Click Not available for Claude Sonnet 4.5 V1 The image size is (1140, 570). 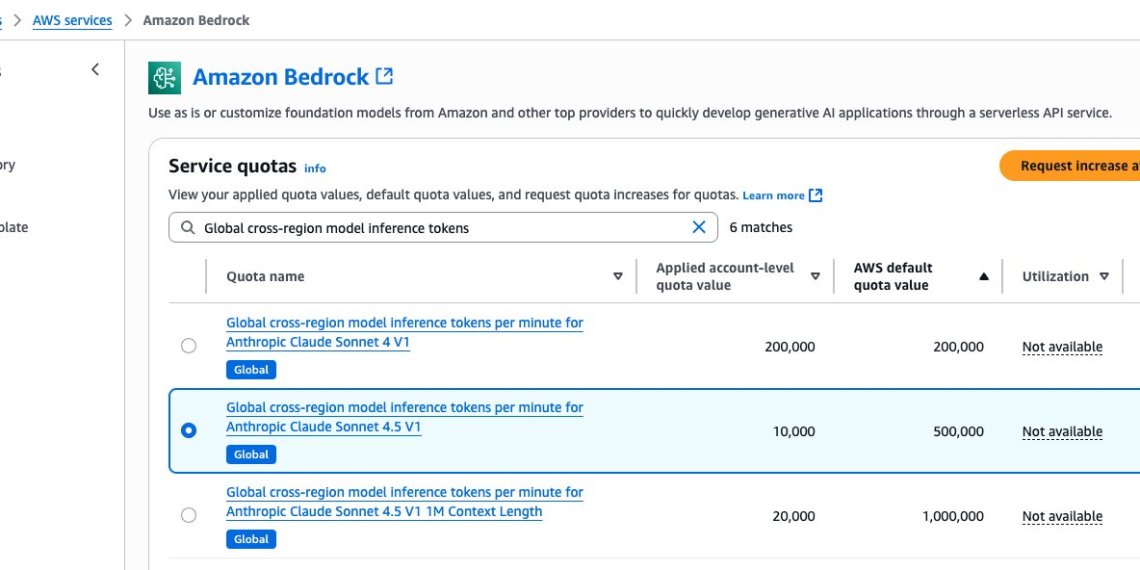pos(1062,432)
